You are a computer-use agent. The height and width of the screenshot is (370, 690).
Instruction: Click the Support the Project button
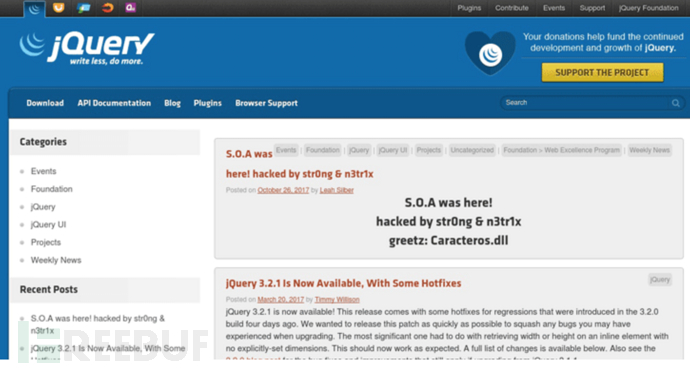click(x=602, y=73)
